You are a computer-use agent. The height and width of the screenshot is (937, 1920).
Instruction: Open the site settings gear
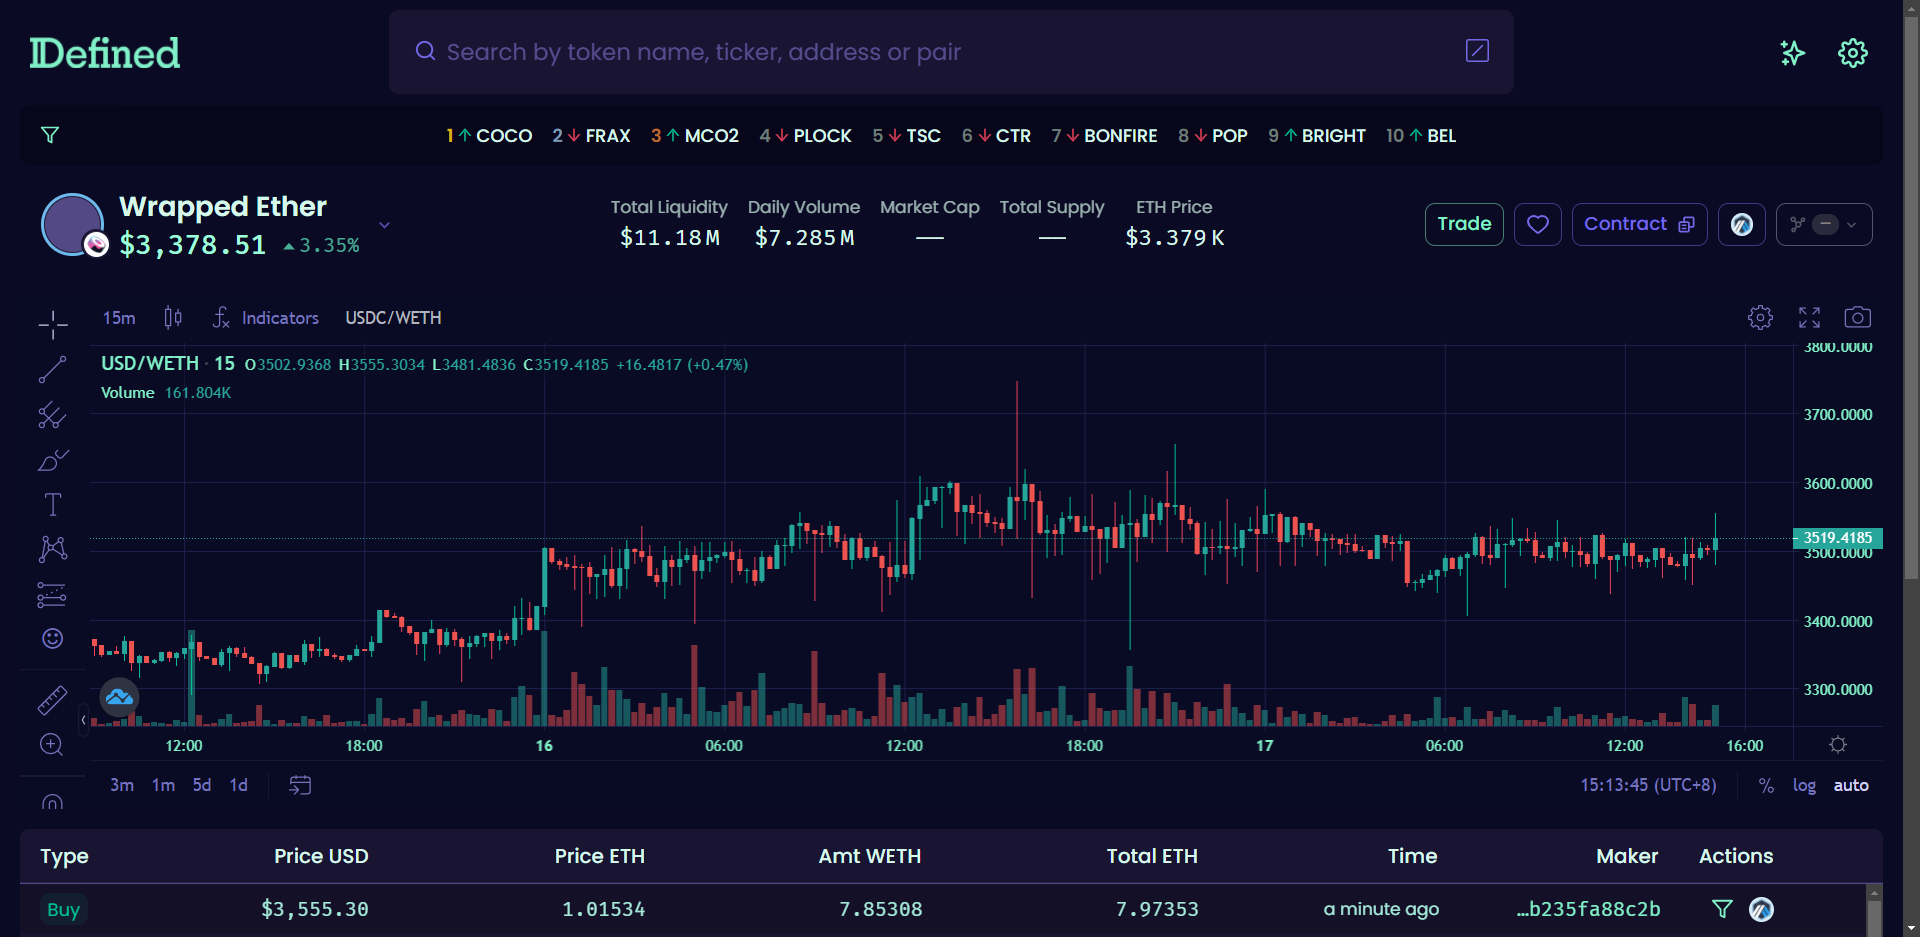tap(1853, 53)
